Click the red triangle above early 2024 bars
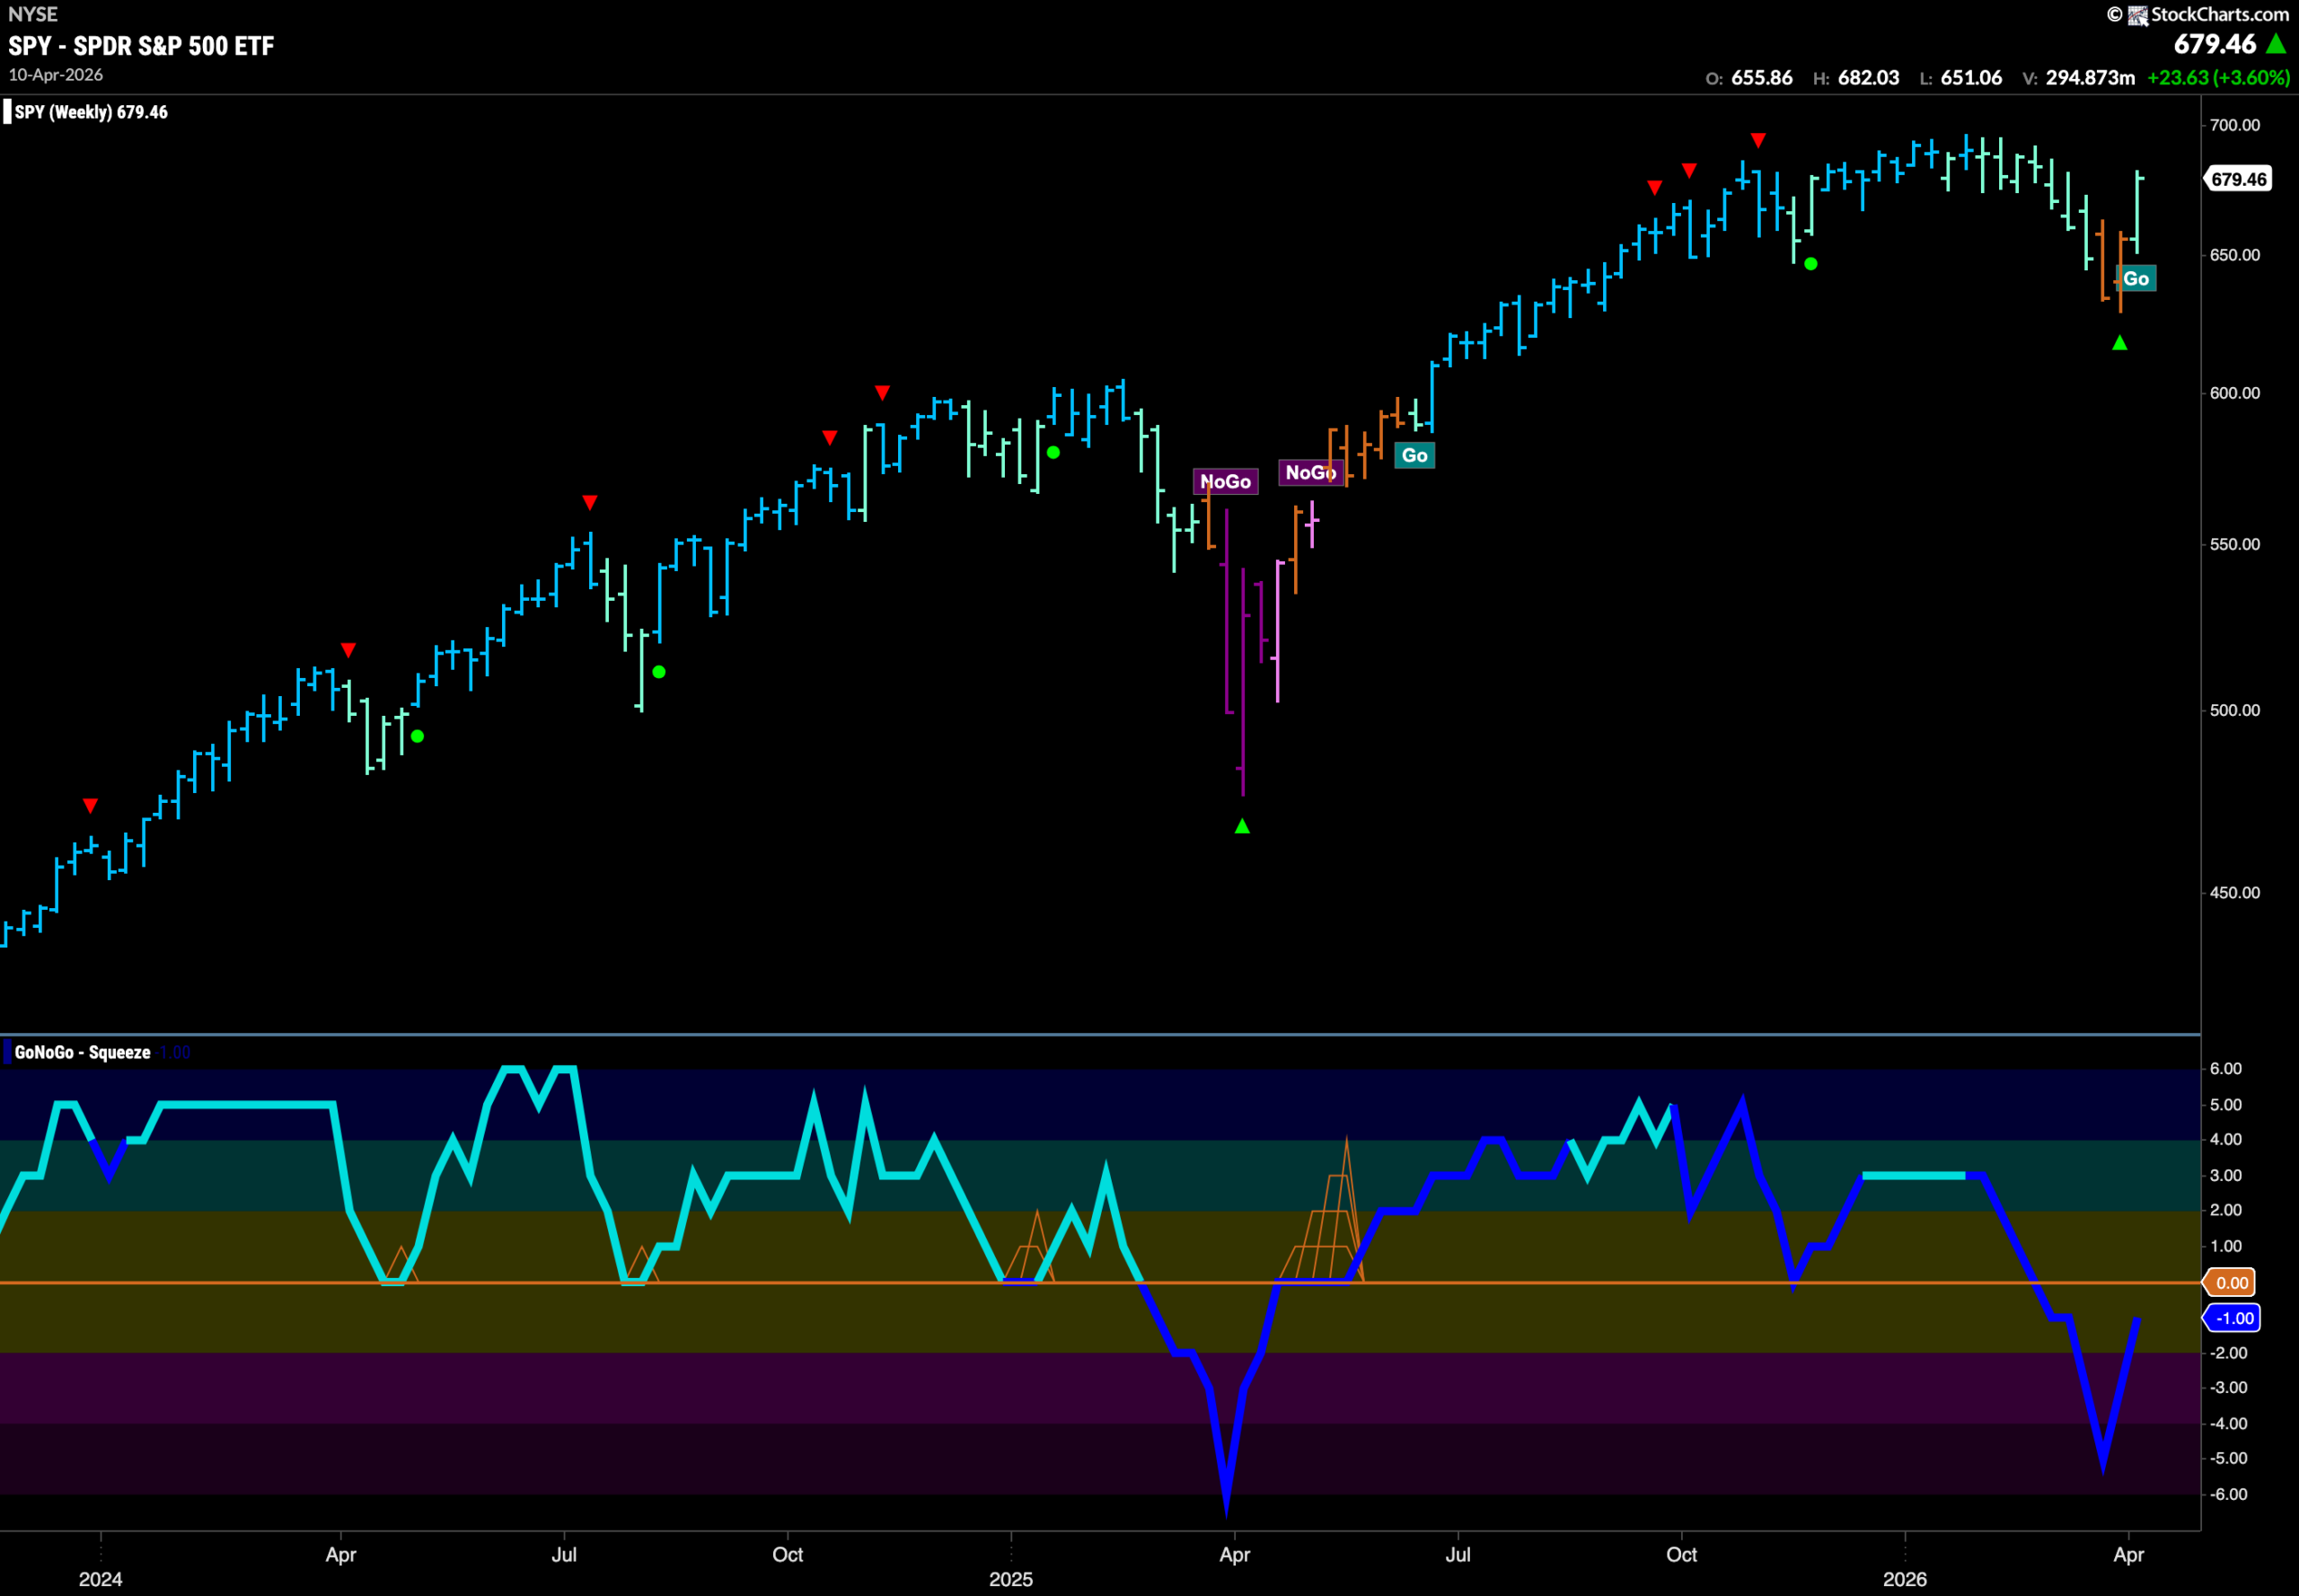 pyautogui.click(x=91, y=806)
